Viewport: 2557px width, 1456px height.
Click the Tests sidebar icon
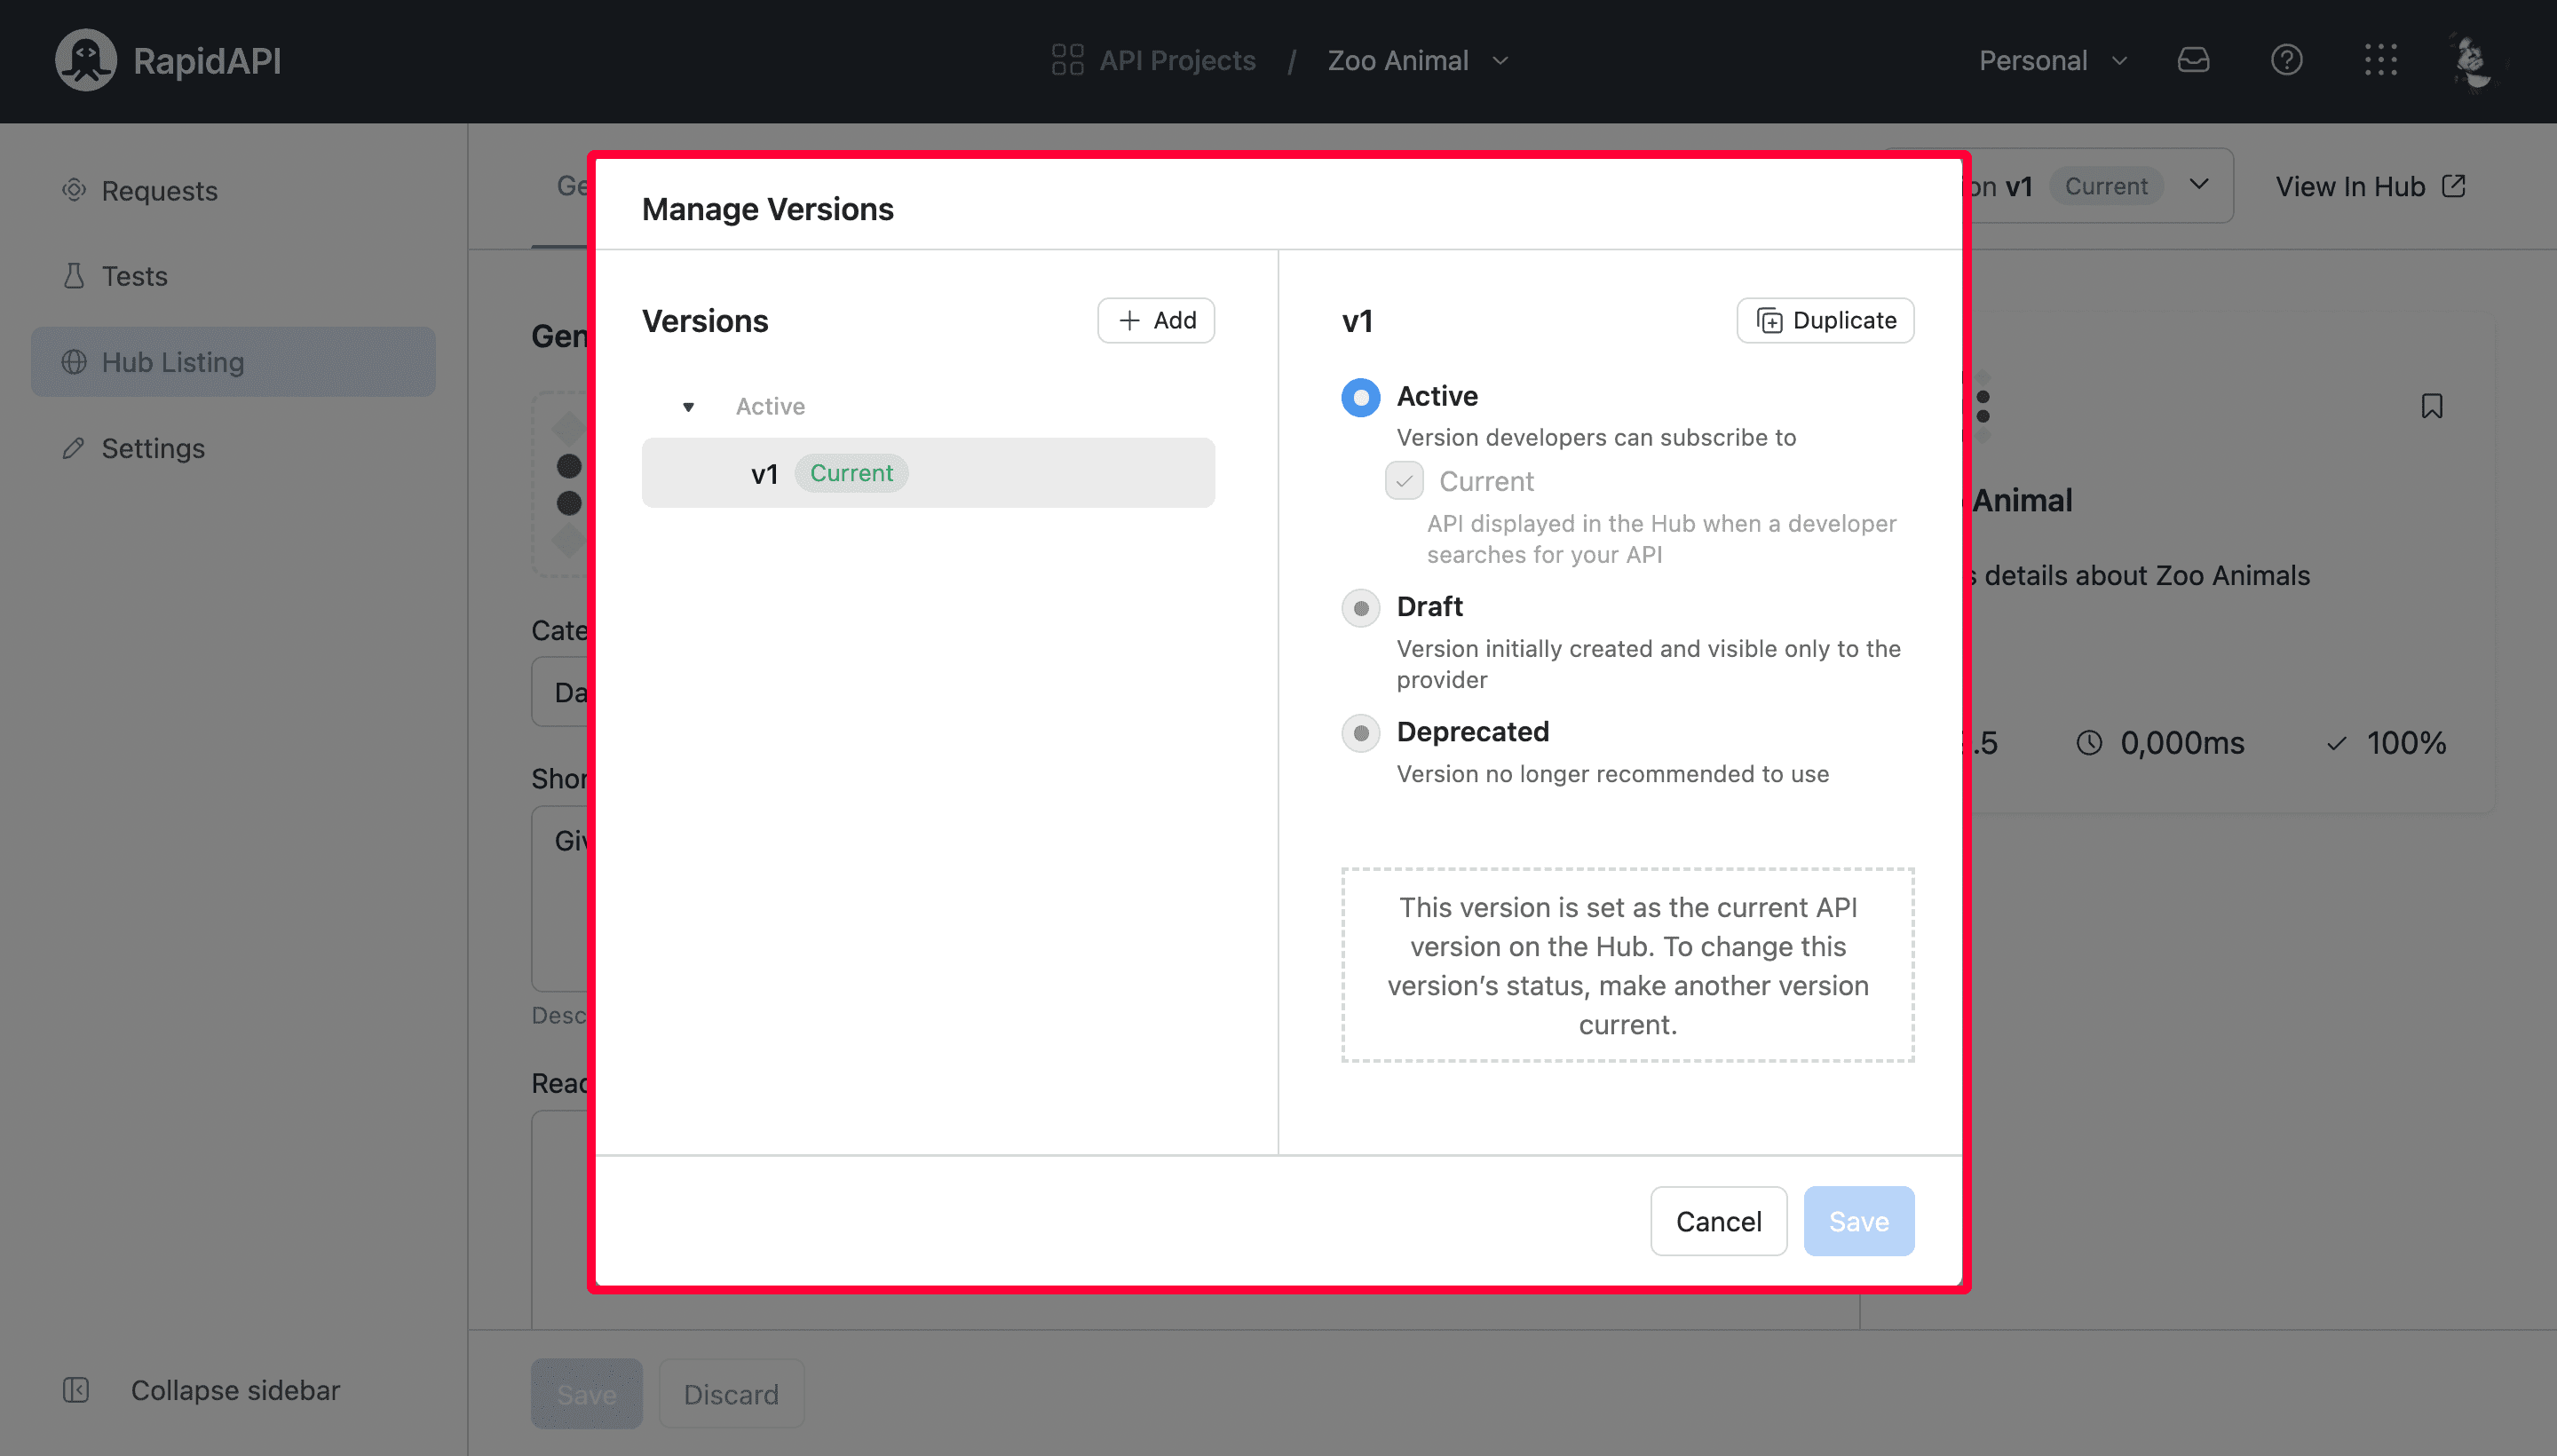[72, 276]
